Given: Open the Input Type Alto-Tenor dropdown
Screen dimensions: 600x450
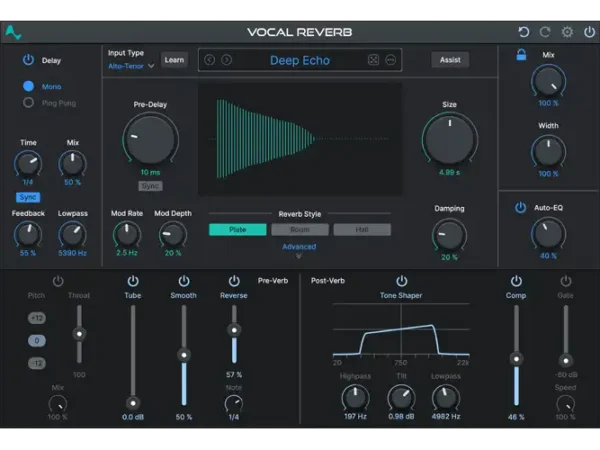Looking at the screenshot, I should coord(131,66).
